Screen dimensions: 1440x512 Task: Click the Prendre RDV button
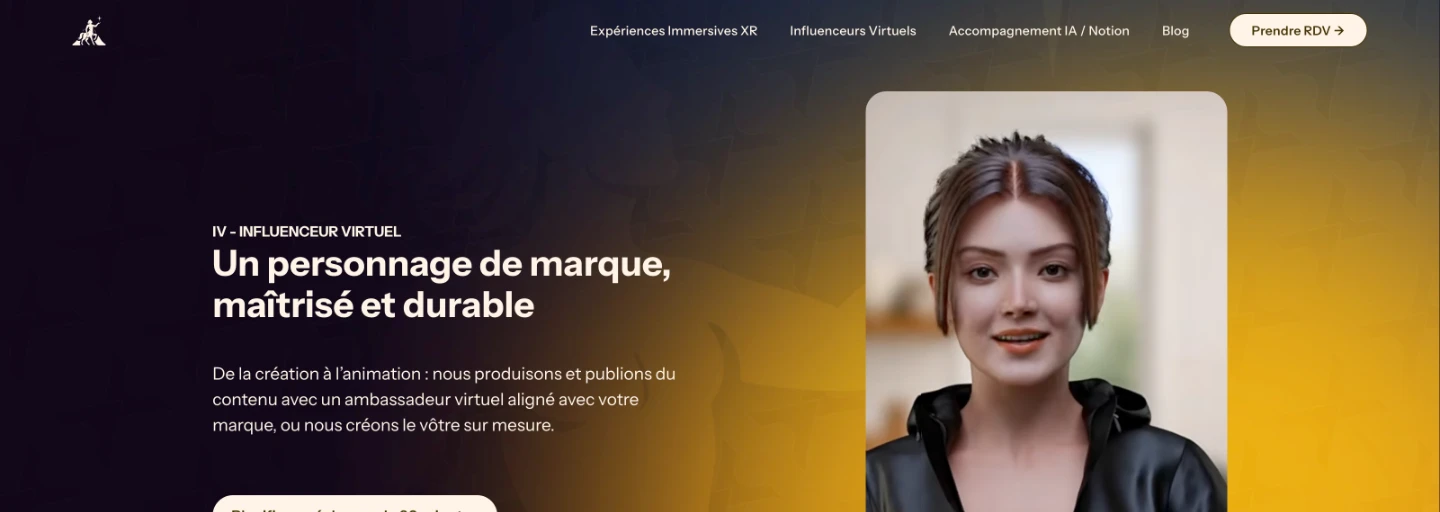[x=1297, y=30]
